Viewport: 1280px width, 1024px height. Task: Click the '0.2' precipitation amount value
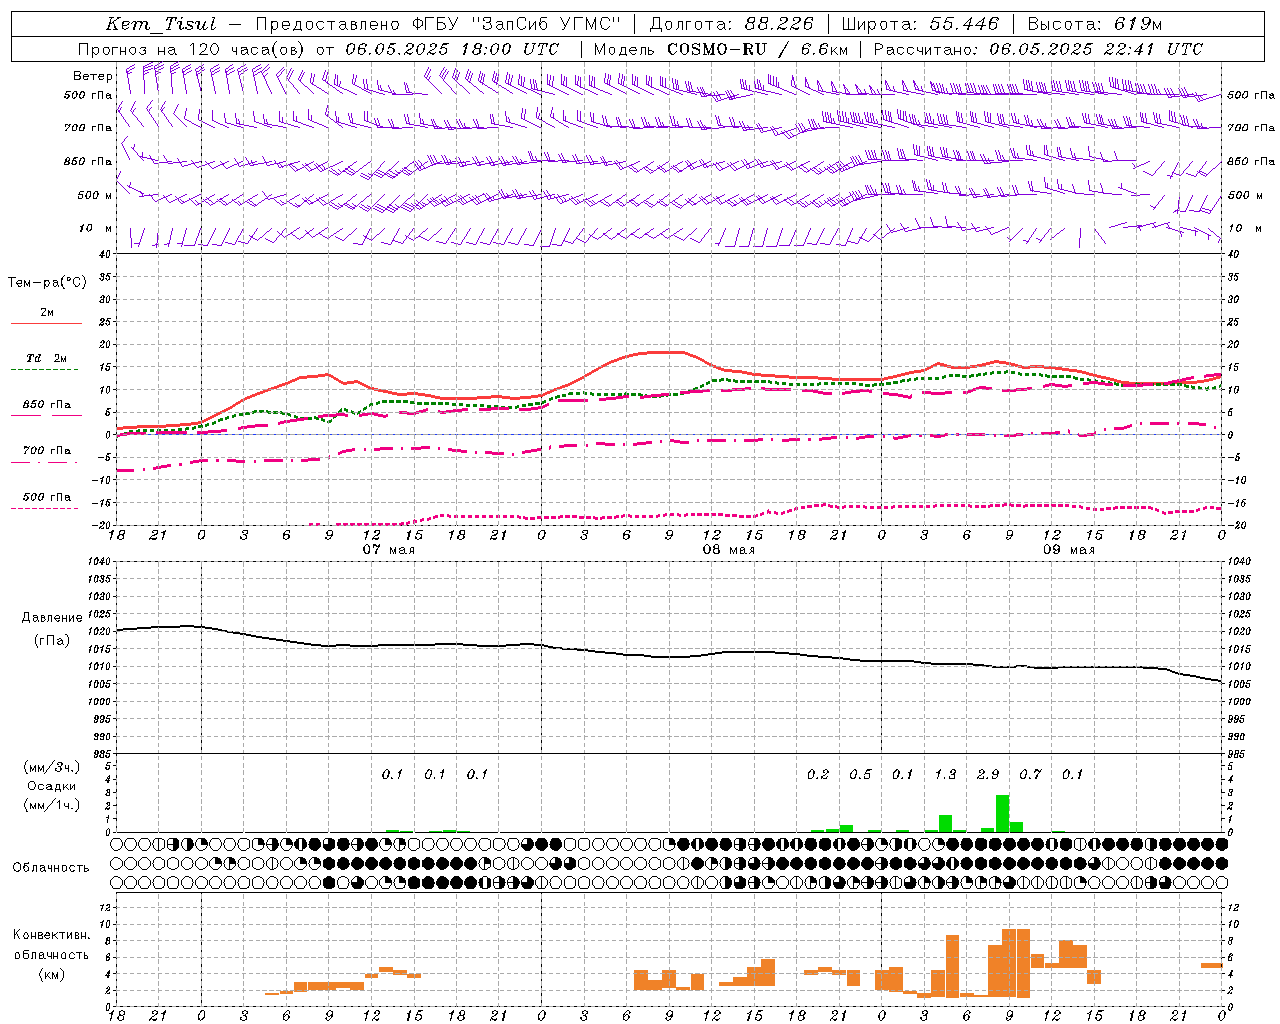coord(818,774)
